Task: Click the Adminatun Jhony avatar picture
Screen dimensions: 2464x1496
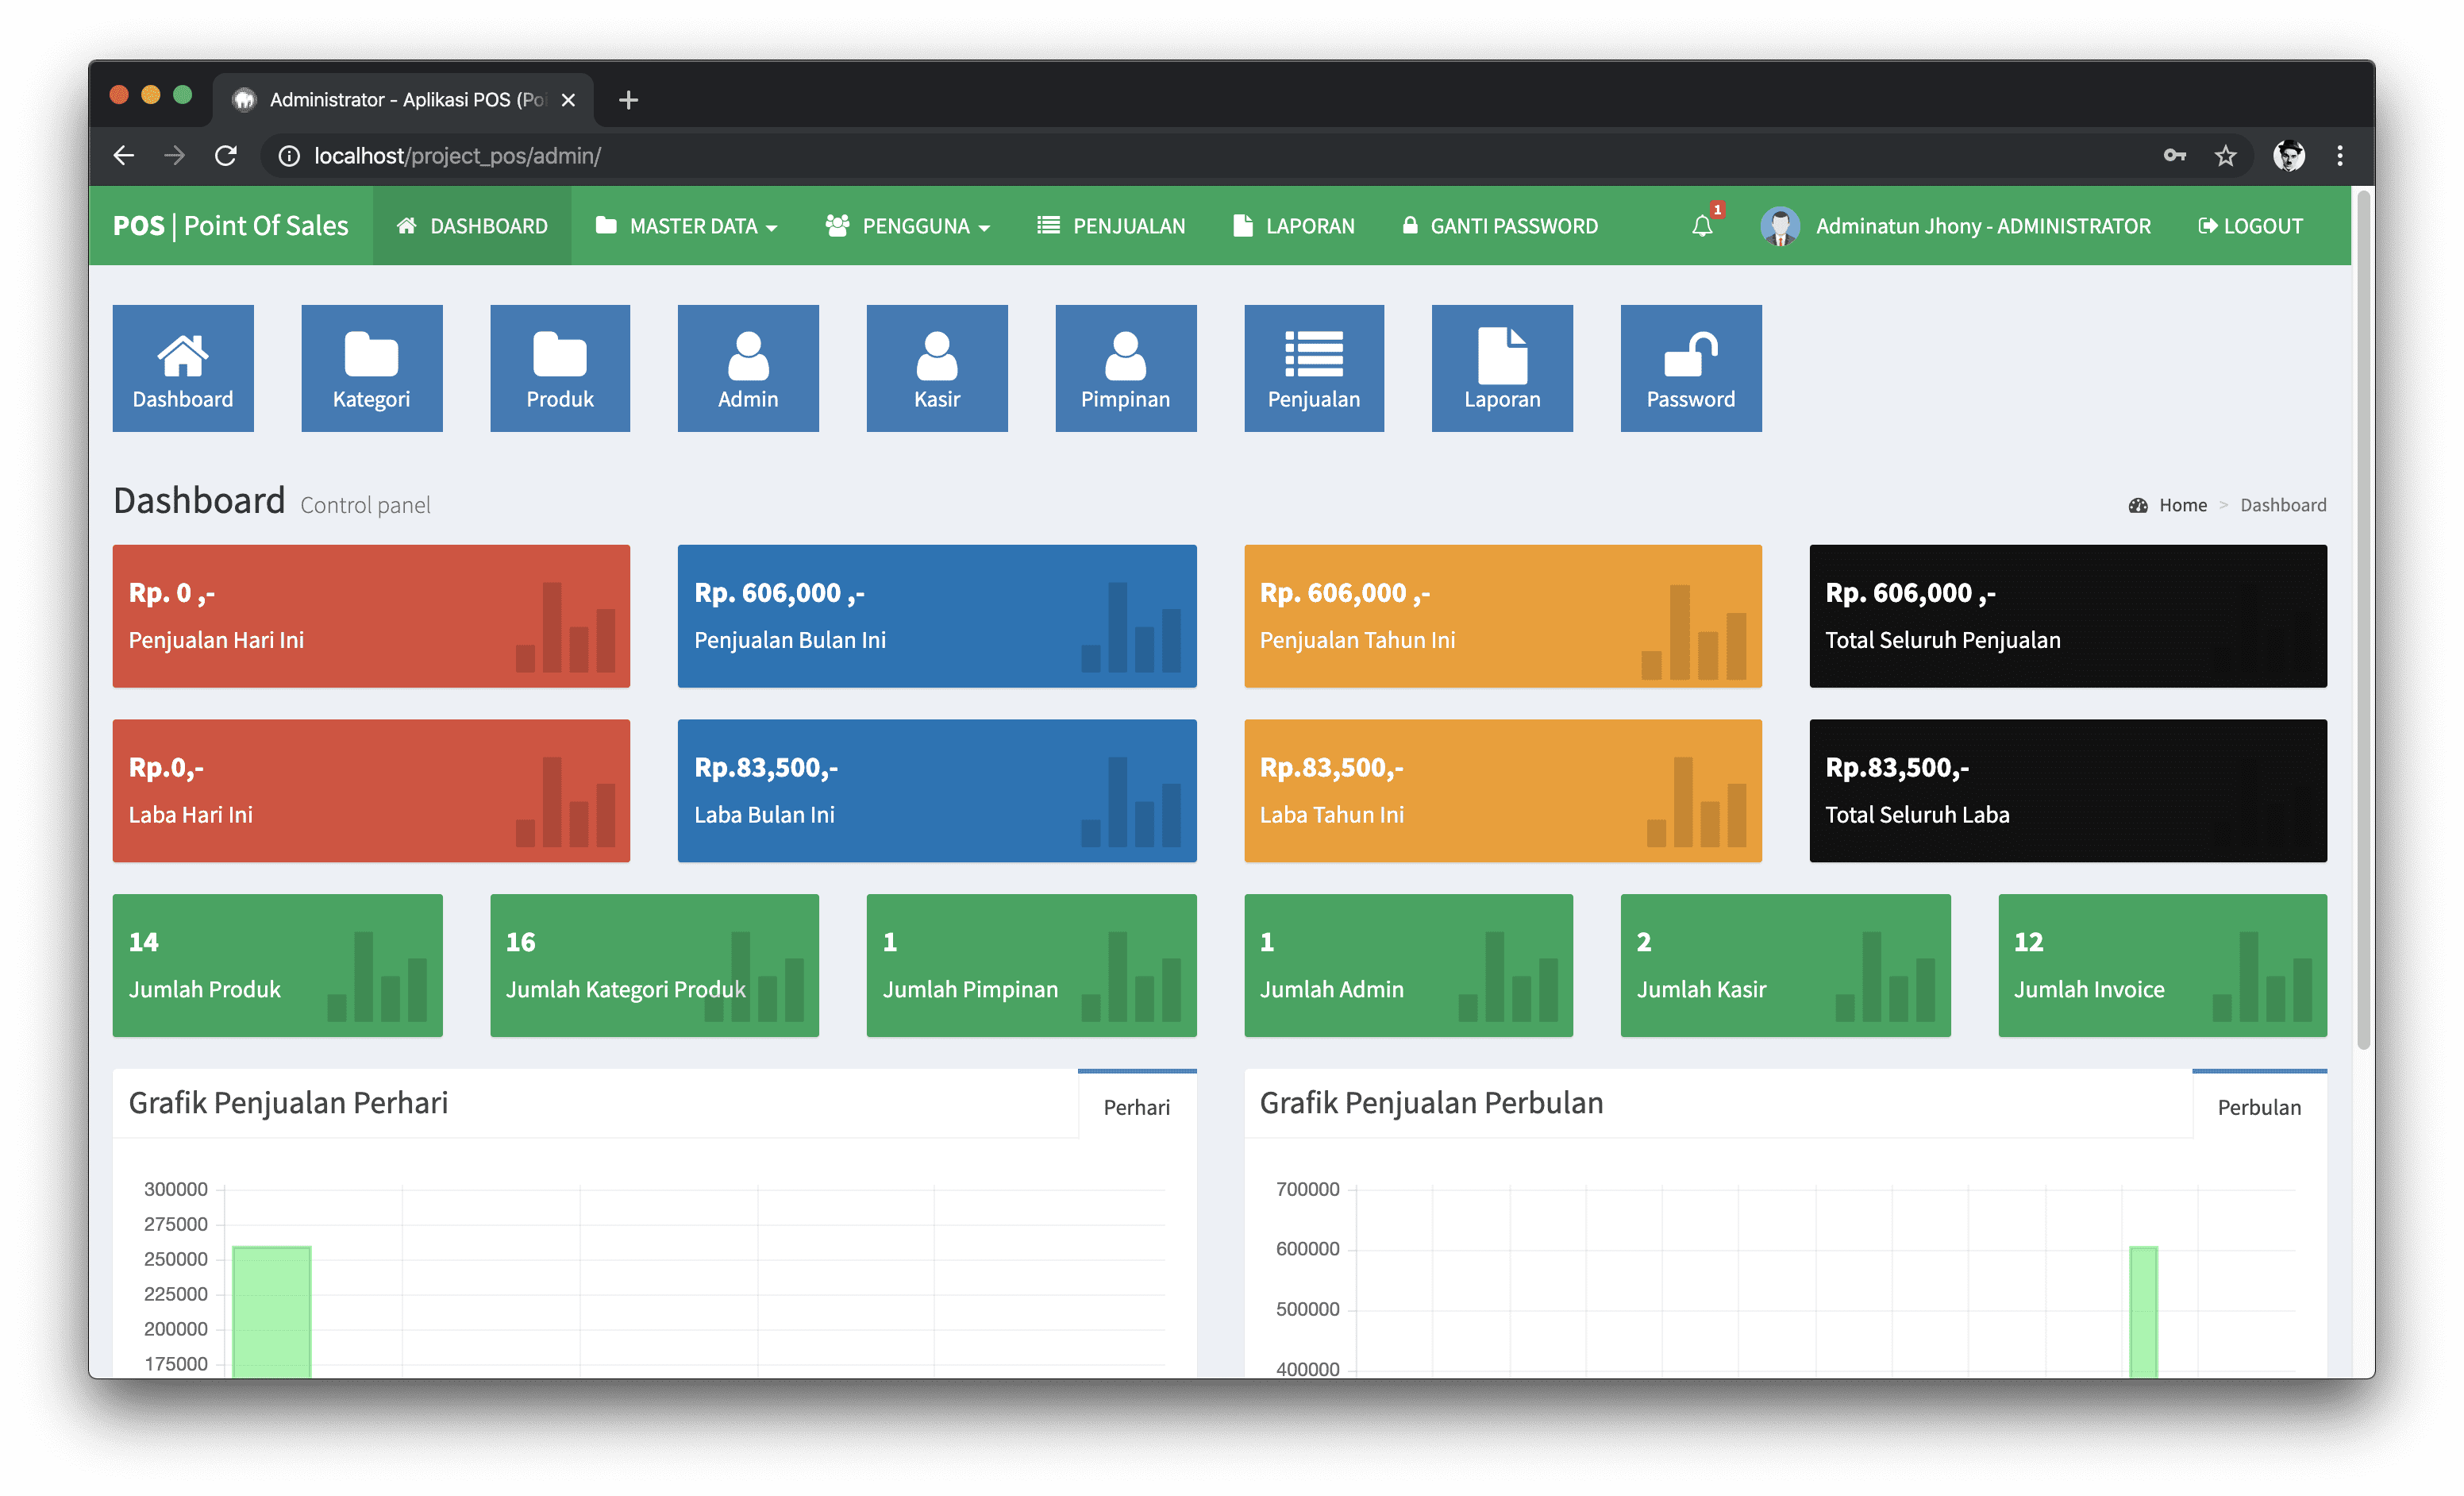Action: (1780, 226)
